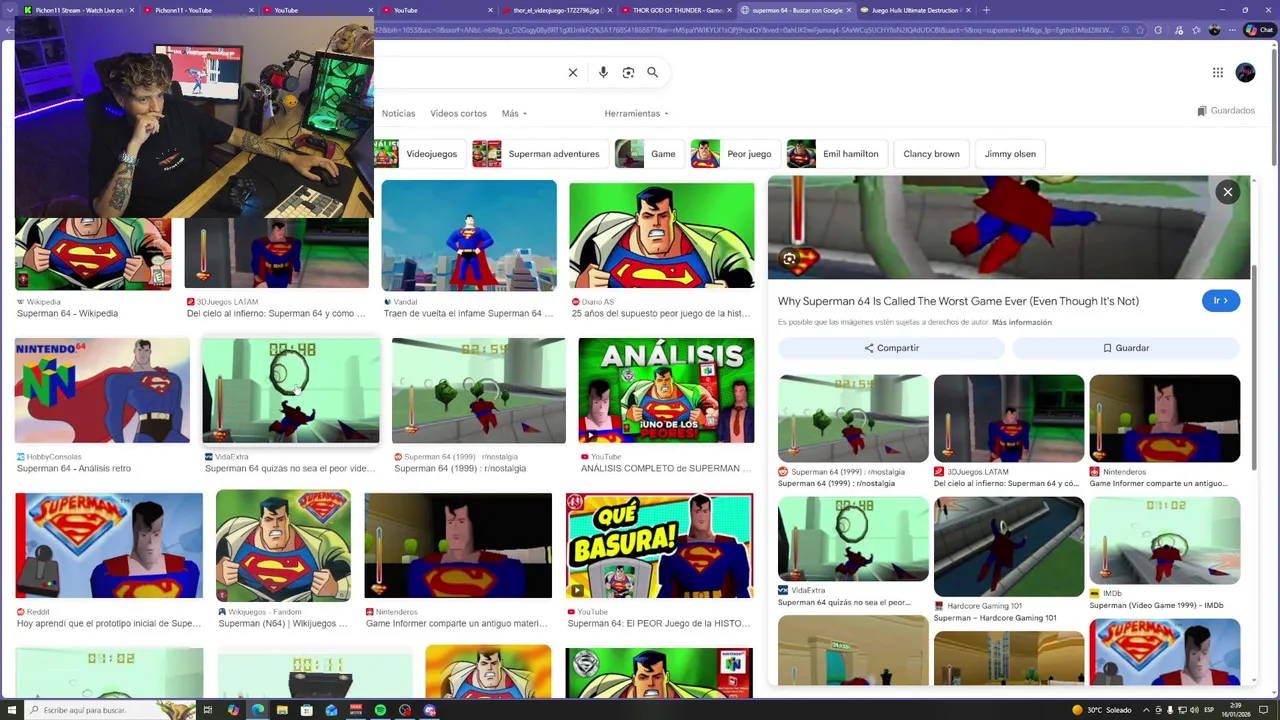Select the Superman adventures filter chip
Viewport: 1280px width, 720px height.
539,154
